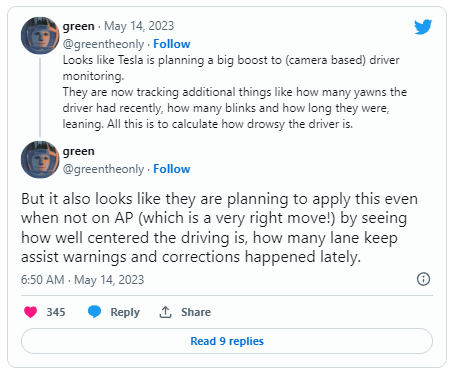Image resolution: width=455 pixels, height=373 pixels.
Task: Click the top @greentheonly handle
Action: point(103,44)
